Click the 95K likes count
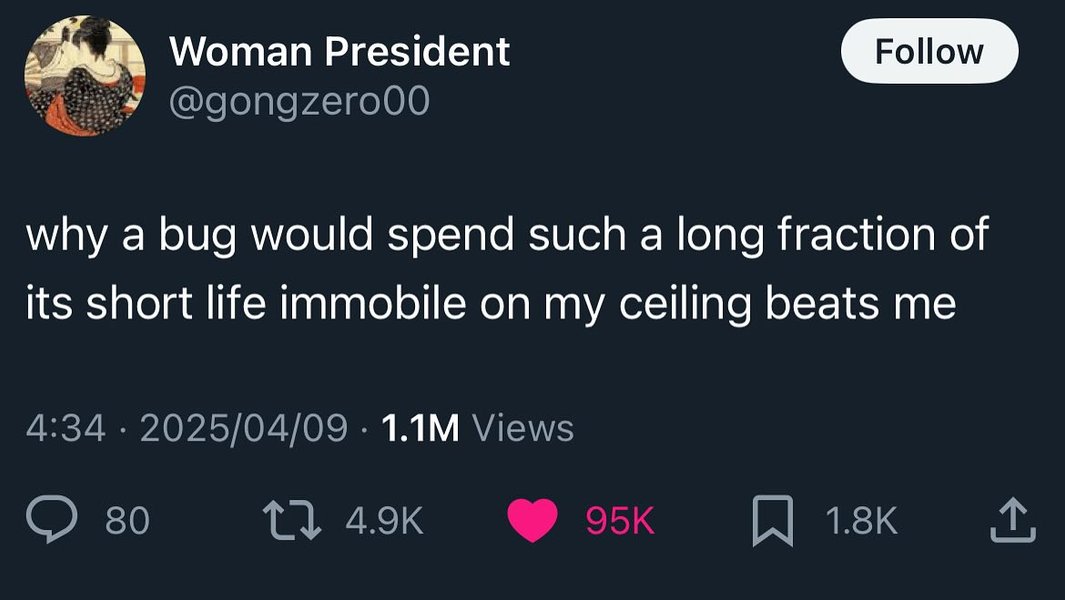The height and width of the screenshot is (600, 1065). click(619, 520)
